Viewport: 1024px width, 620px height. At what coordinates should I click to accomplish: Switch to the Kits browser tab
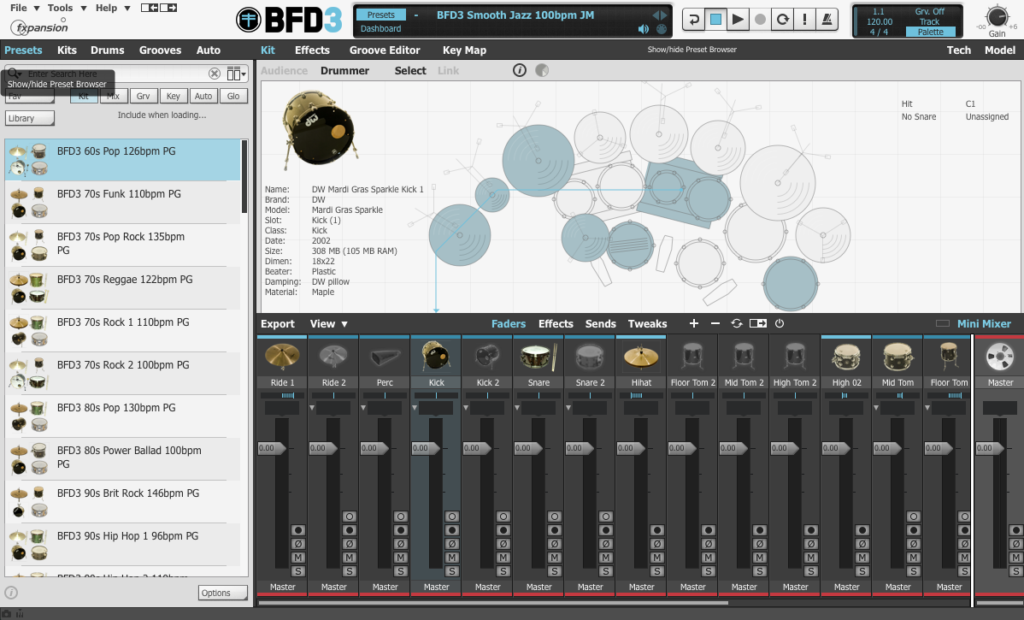[x=67, y=50]
